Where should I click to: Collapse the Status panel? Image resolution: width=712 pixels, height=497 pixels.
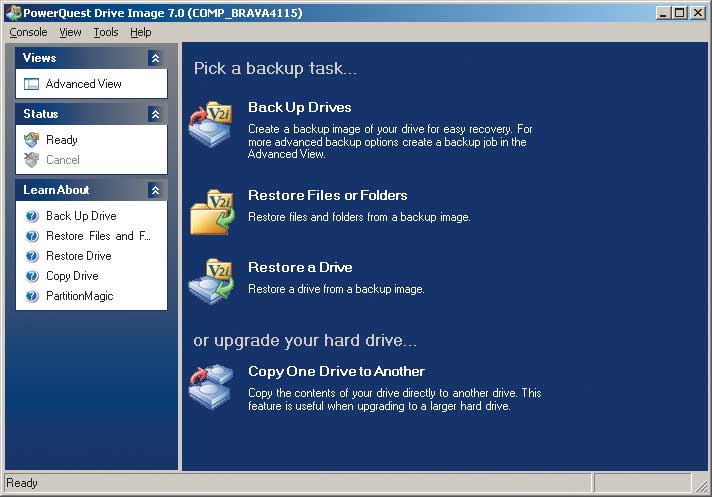click(155, 115)
